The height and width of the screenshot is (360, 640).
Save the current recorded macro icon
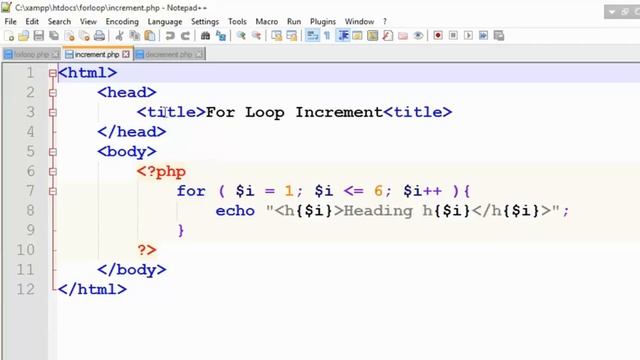(499, 36)
